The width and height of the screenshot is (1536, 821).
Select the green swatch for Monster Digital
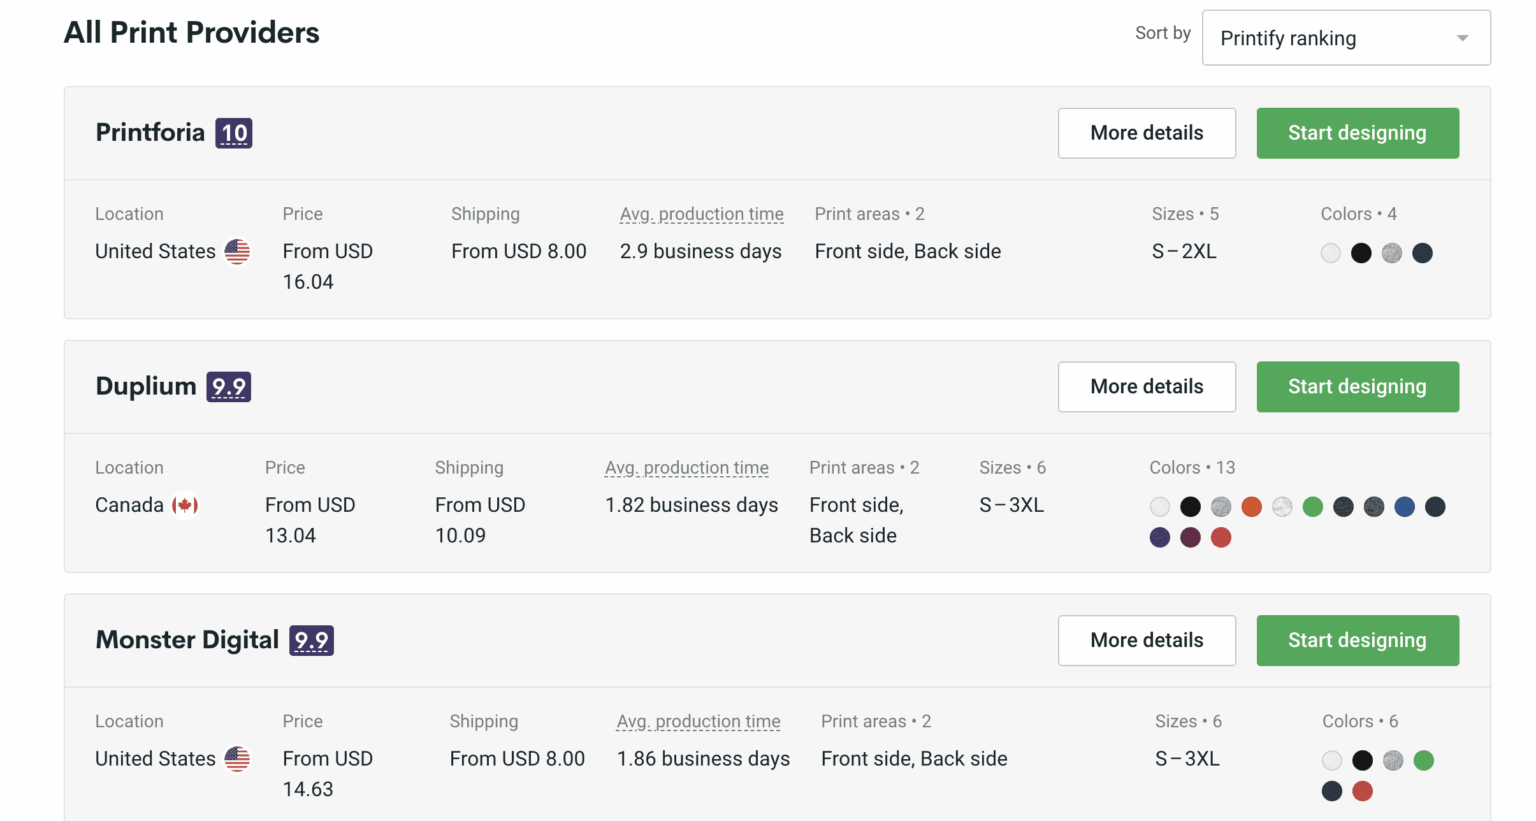(x=1424, y=761)
